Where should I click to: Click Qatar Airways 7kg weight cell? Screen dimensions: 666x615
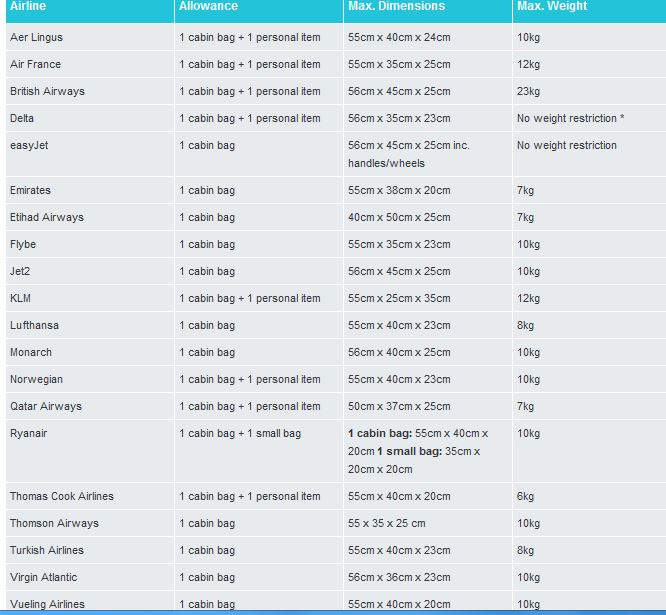590,406
